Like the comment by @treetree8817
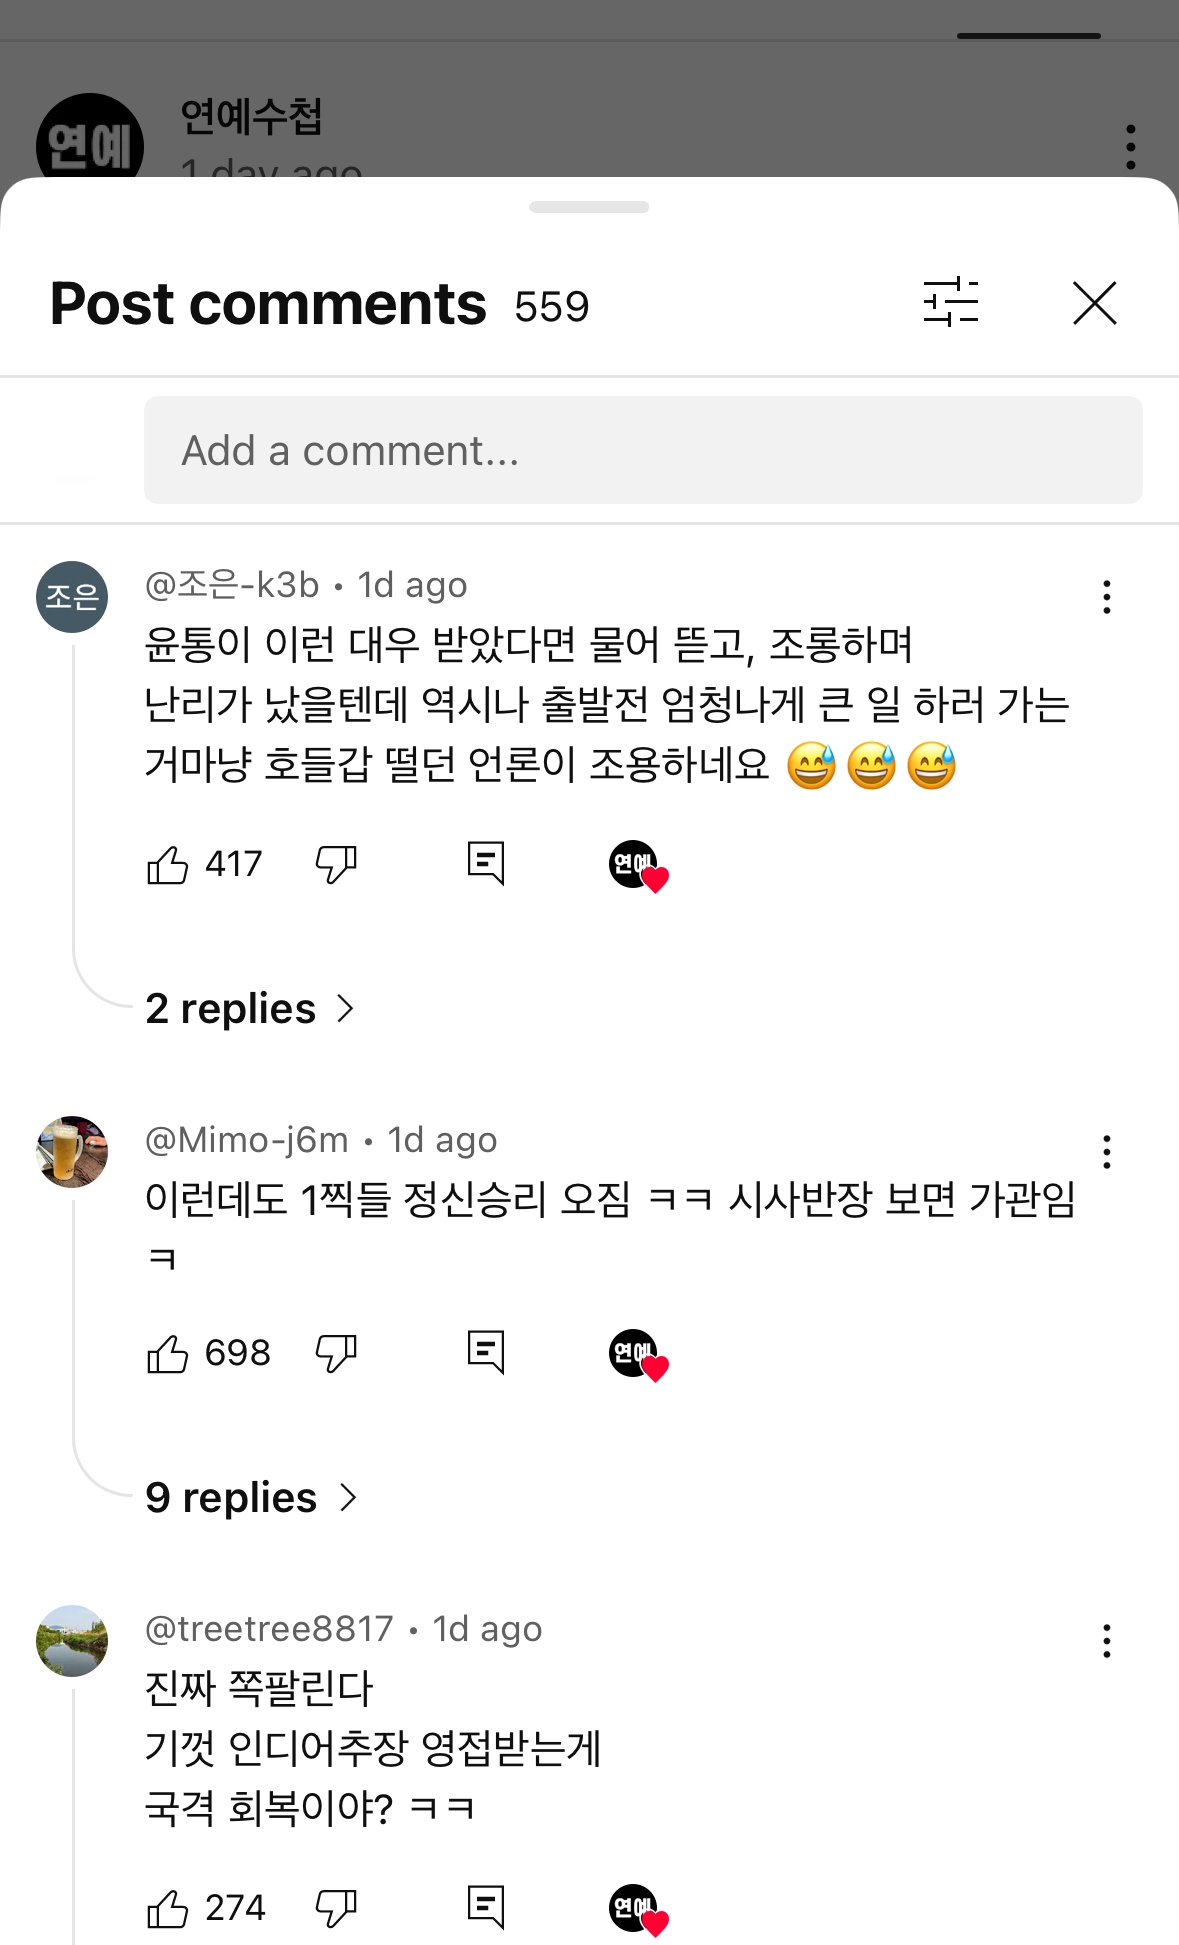Image resolution: width=1179 pixels, height=1945 pixels. pyautogui.click(x=168, y=1908)
